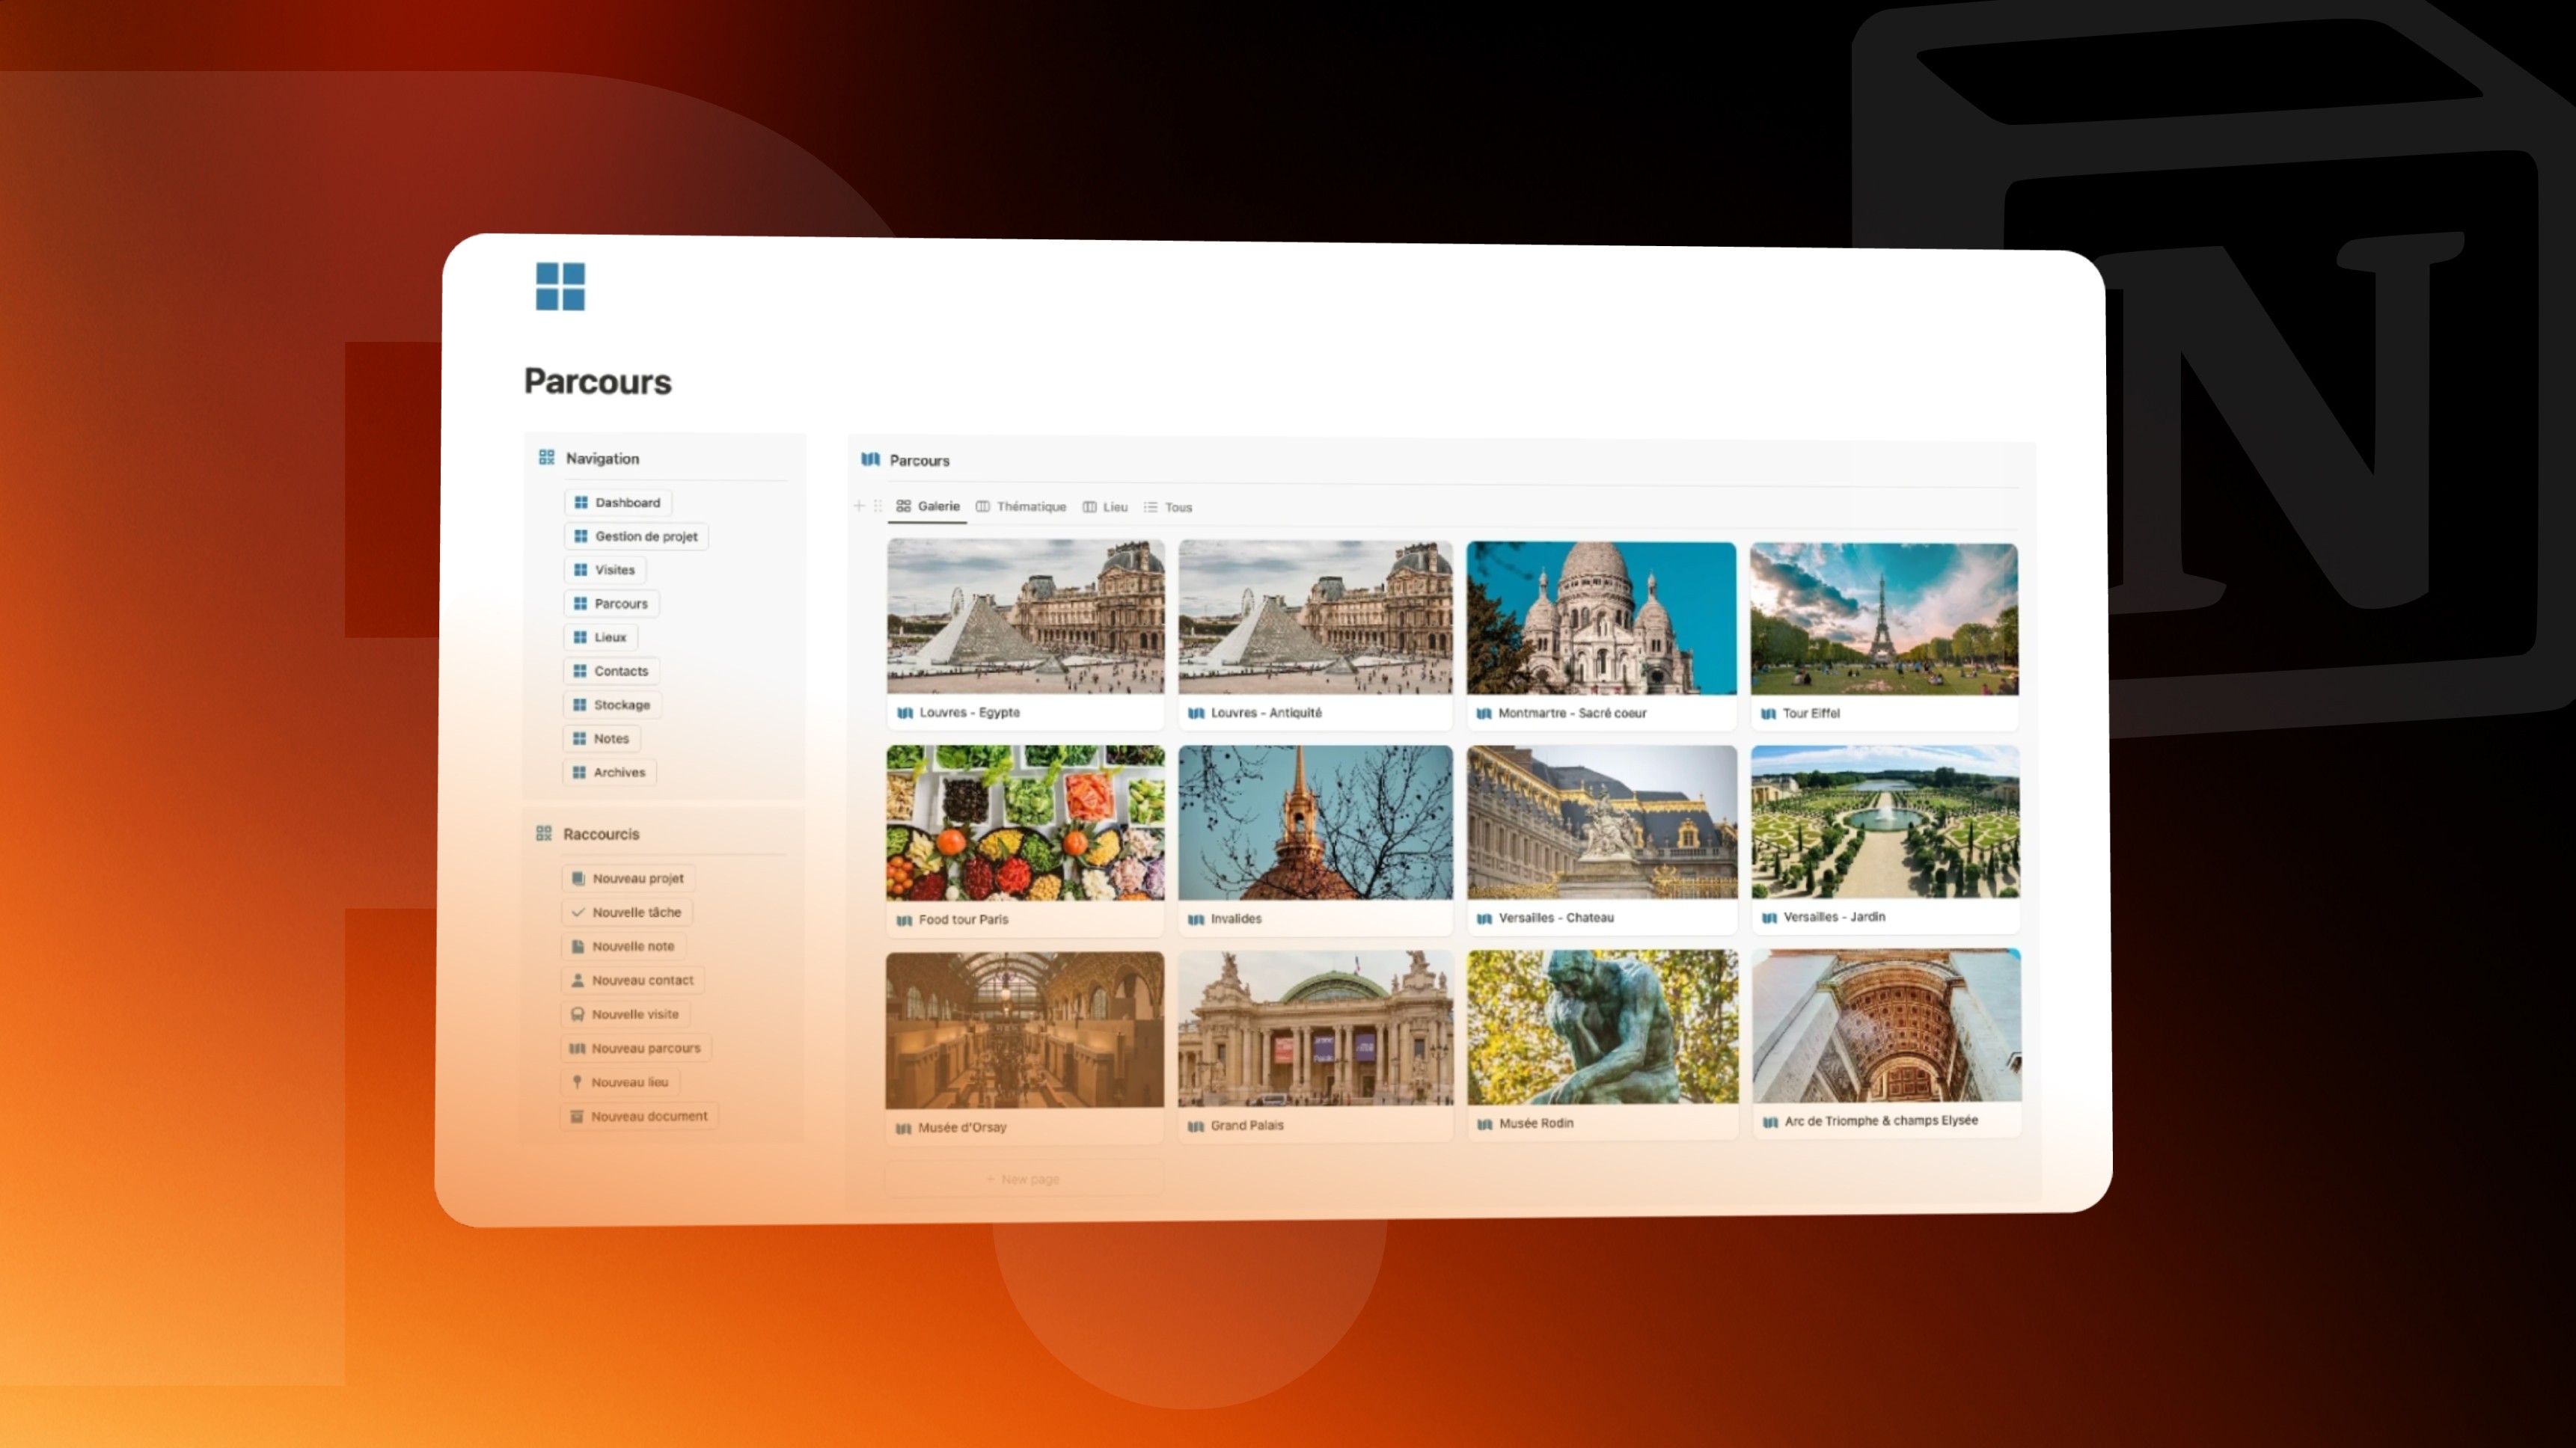This screenshot has width=2576, height=1448.
Task: Click the Navigation section grid icon
Action: pos(546,457)
